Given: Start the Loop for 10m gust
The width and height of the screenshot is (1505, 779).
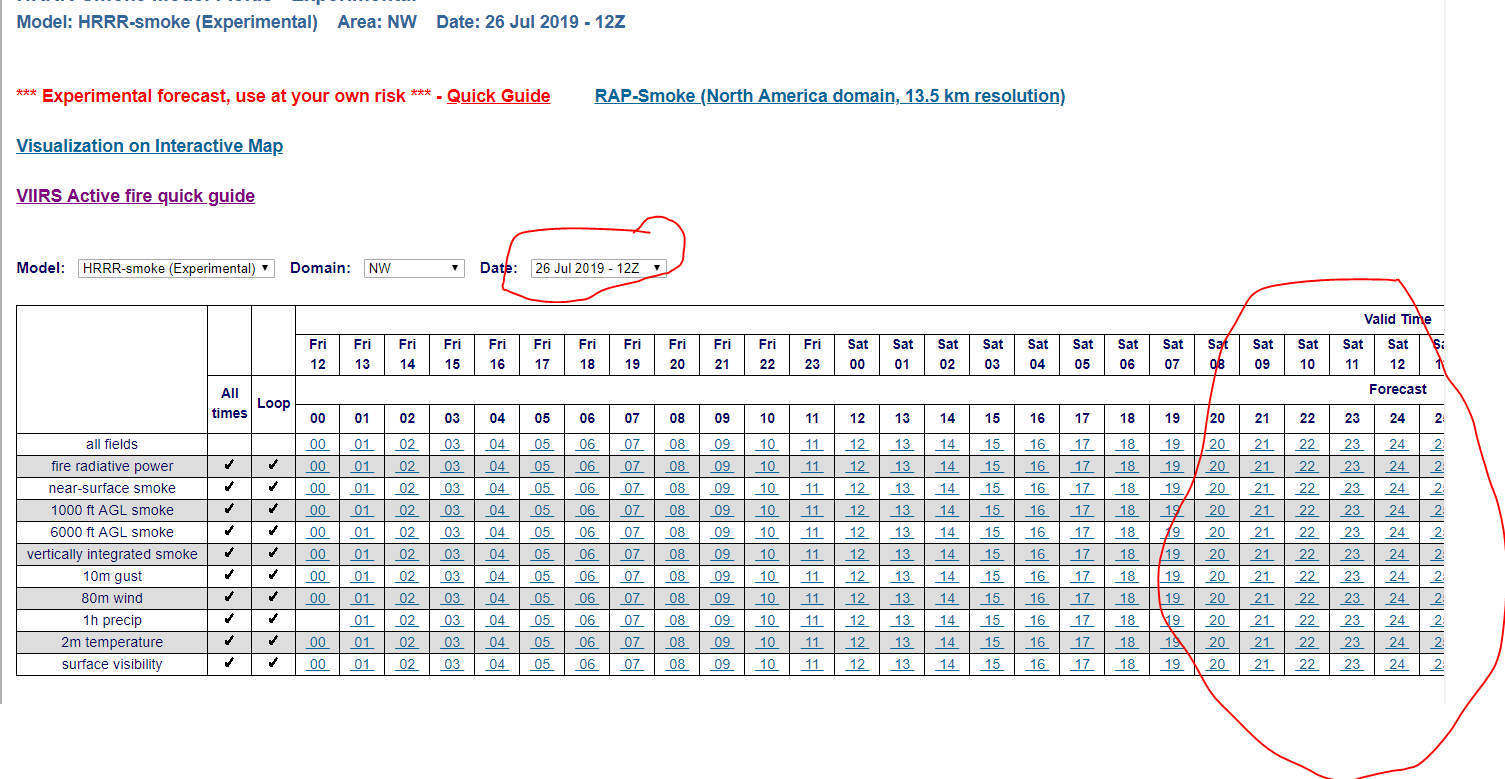Looking at the screenshot, I should point(273,576).
